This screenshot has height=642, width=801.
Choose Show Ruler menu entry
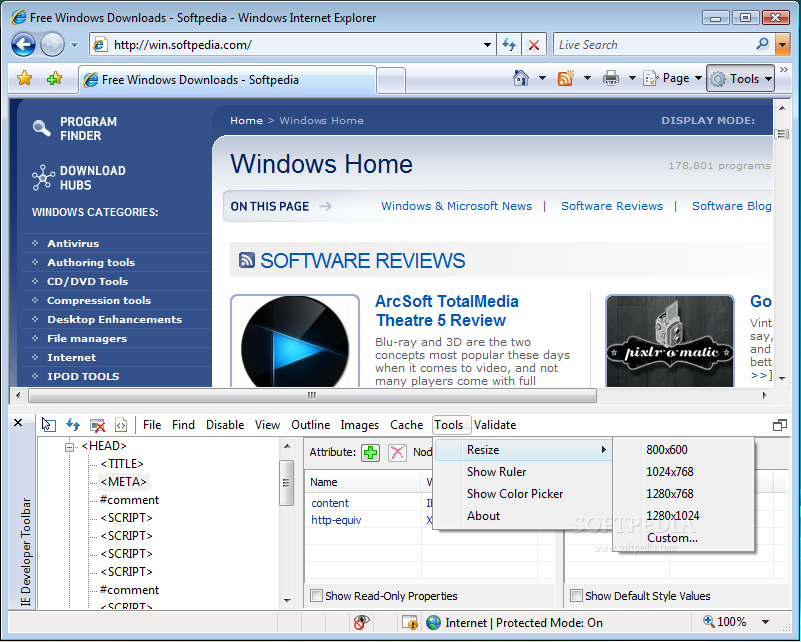[x=523, y=471]
